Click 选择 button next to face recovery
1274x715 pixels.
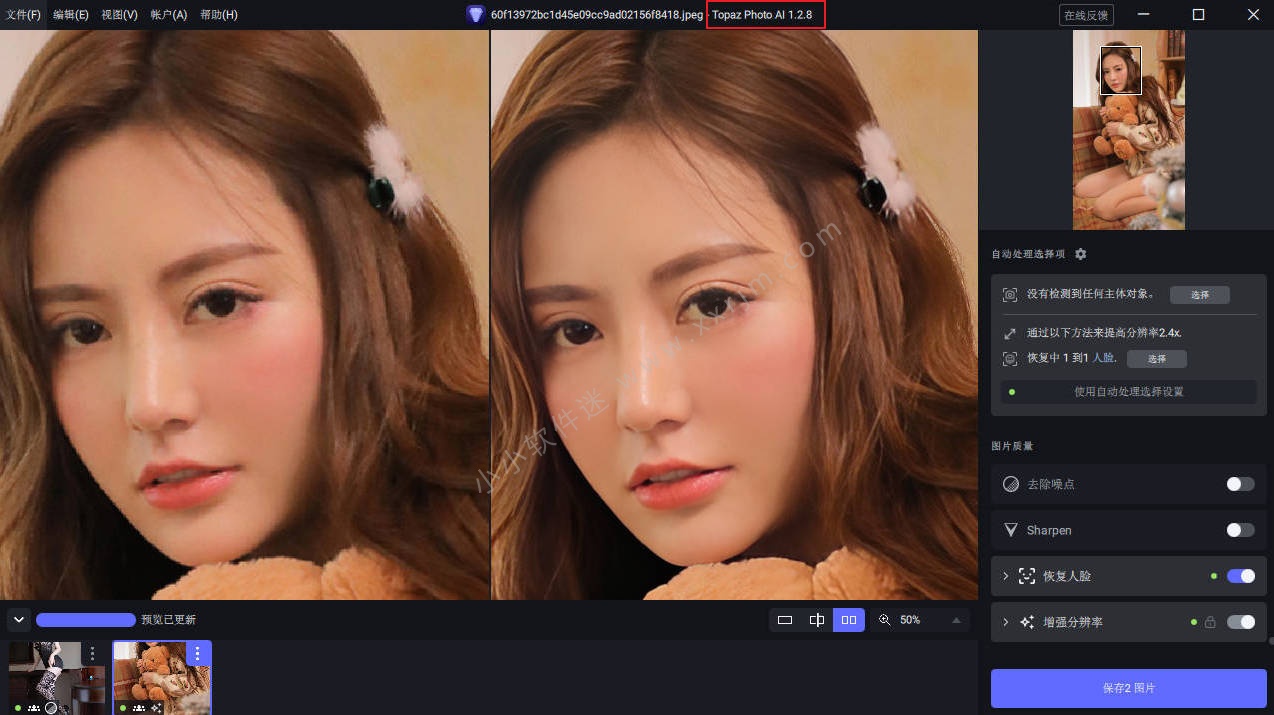click(1156, 358)
